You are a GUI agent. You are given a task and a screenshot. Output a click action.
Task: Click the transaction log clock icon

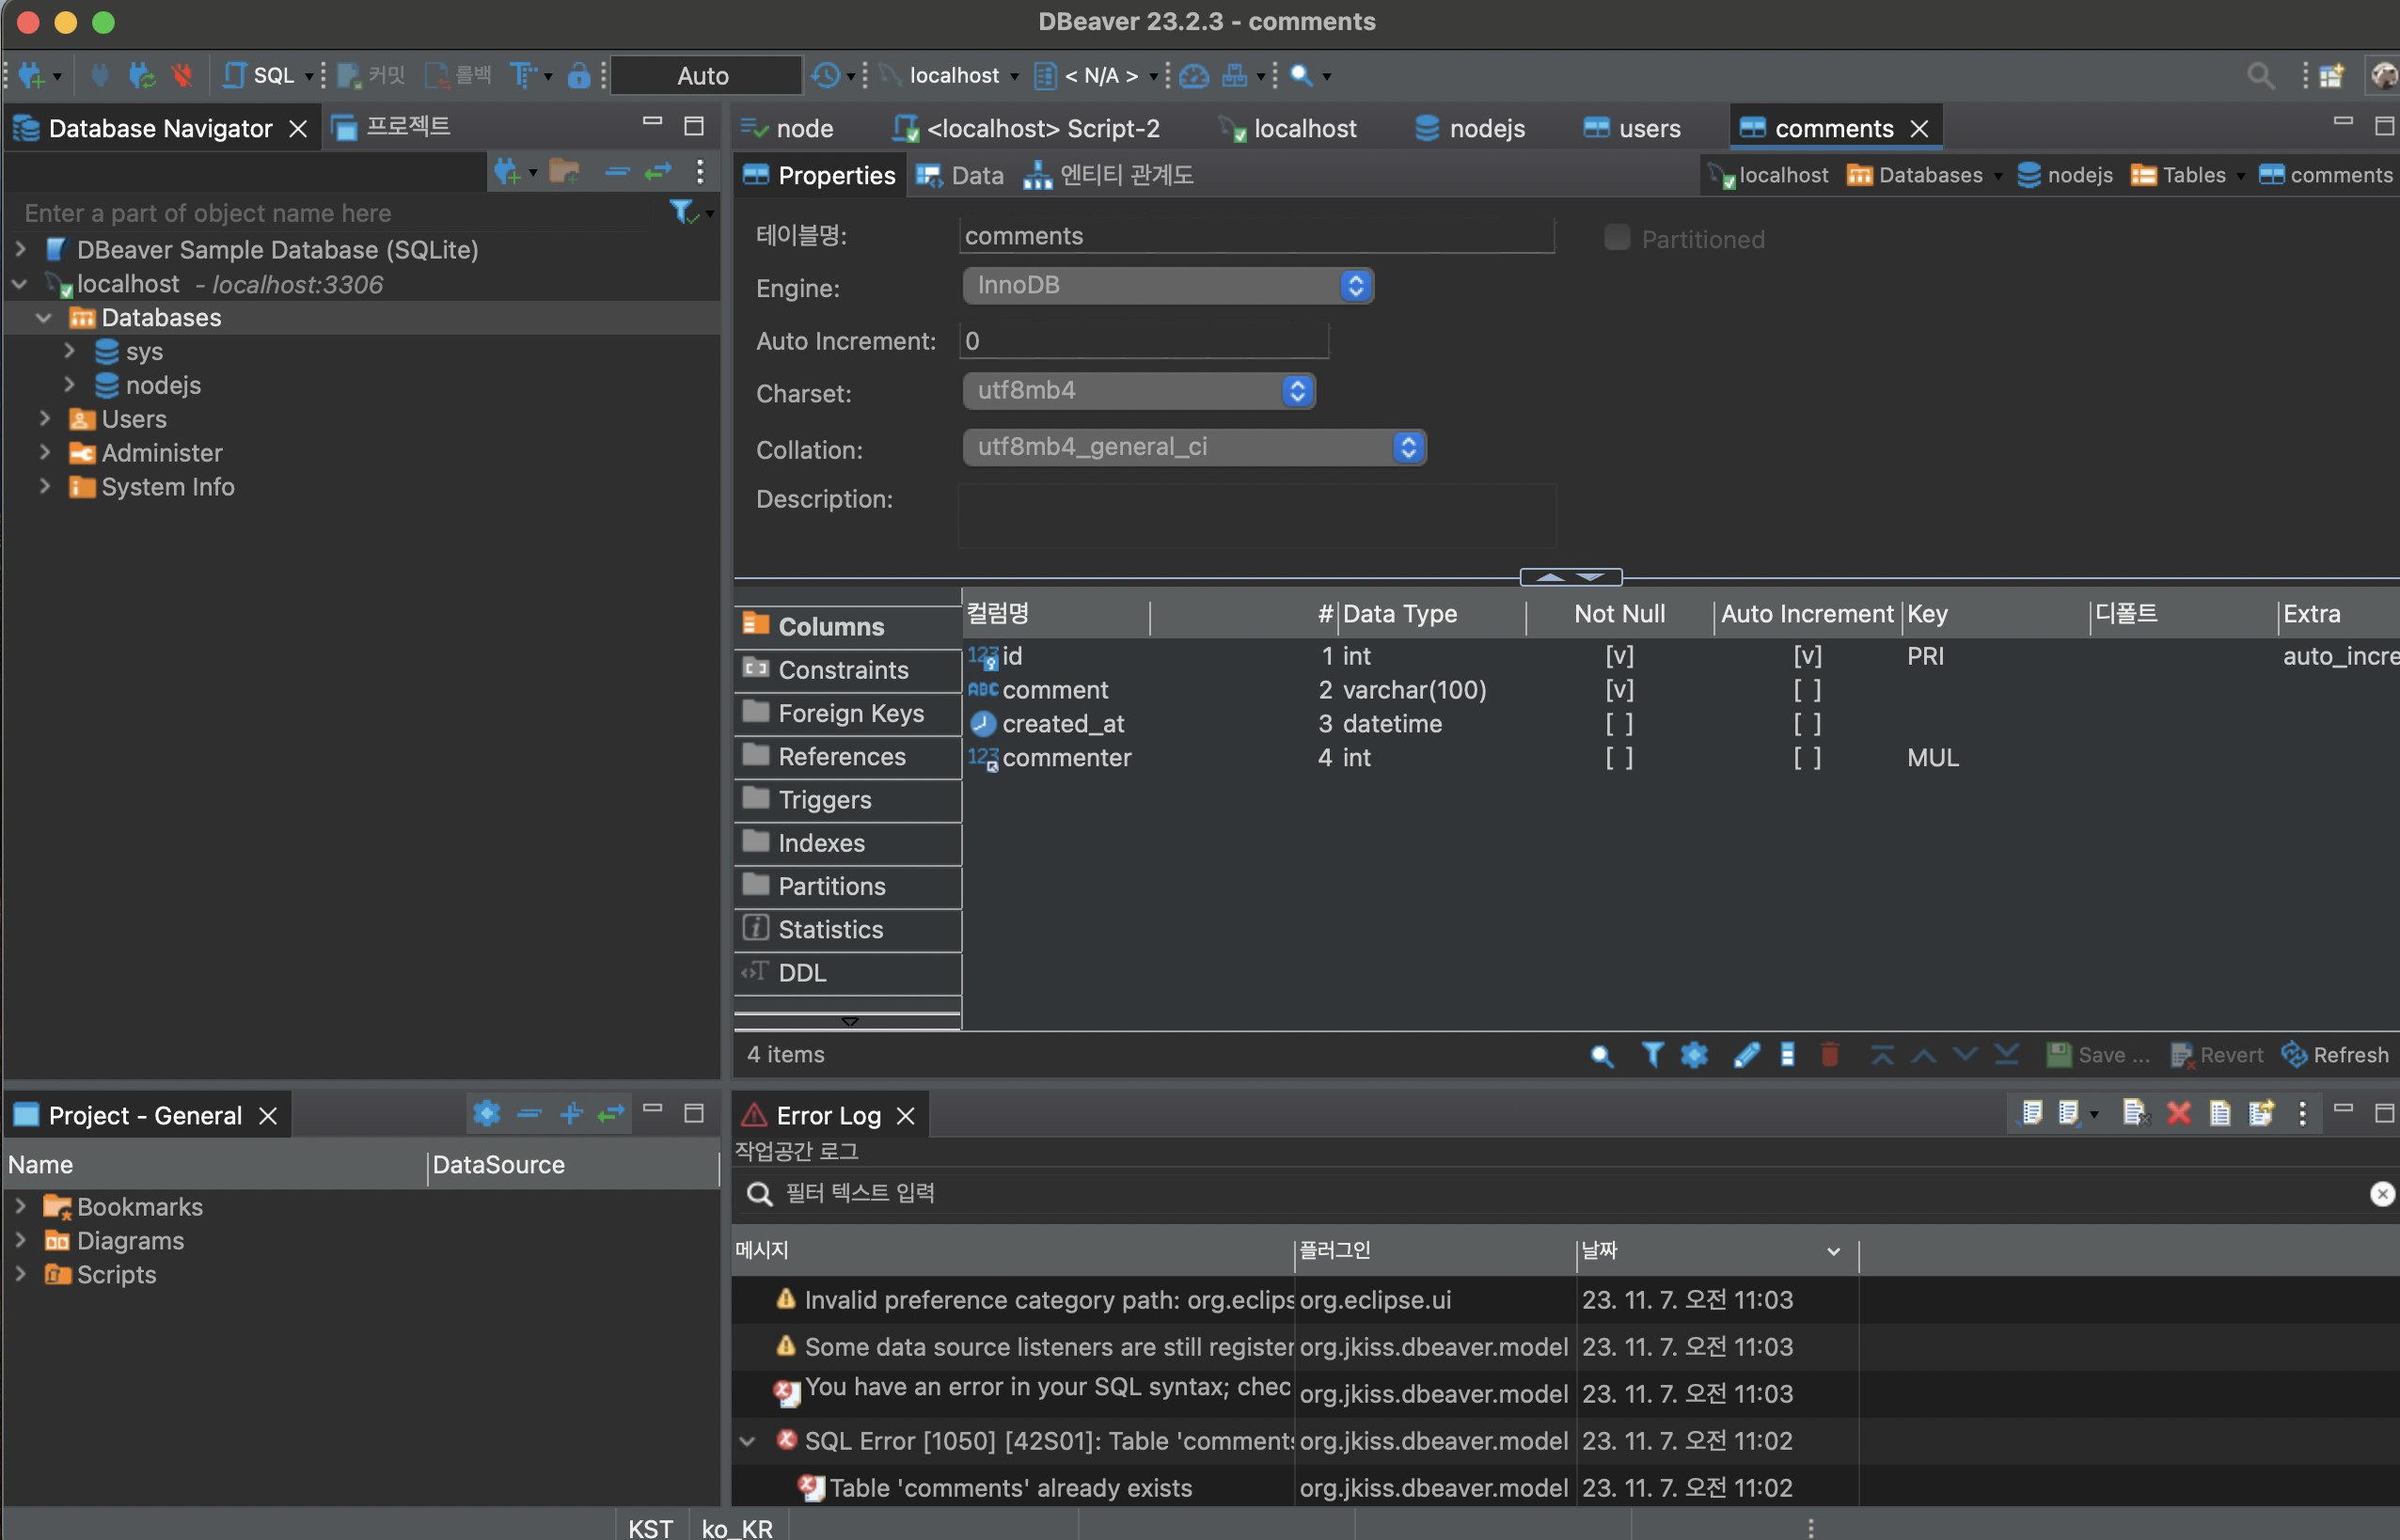(x=826, y=75)
